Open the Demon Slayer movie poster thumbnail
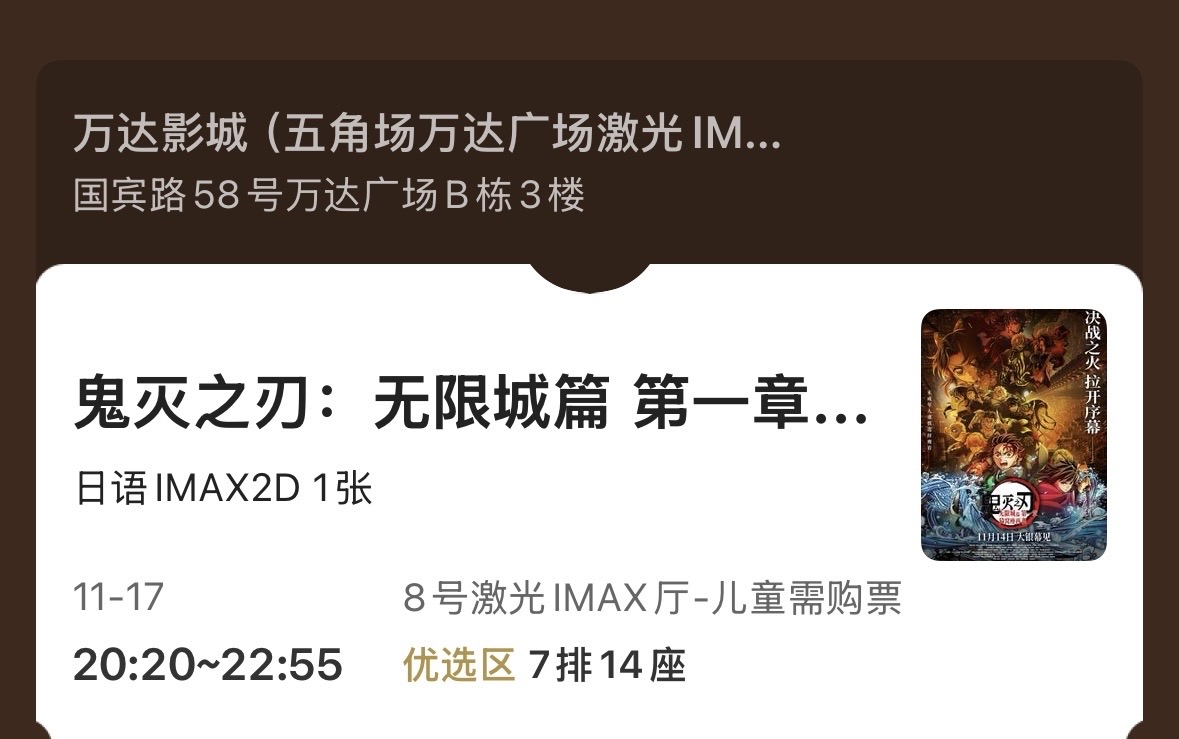 (x=1013, y=435)
